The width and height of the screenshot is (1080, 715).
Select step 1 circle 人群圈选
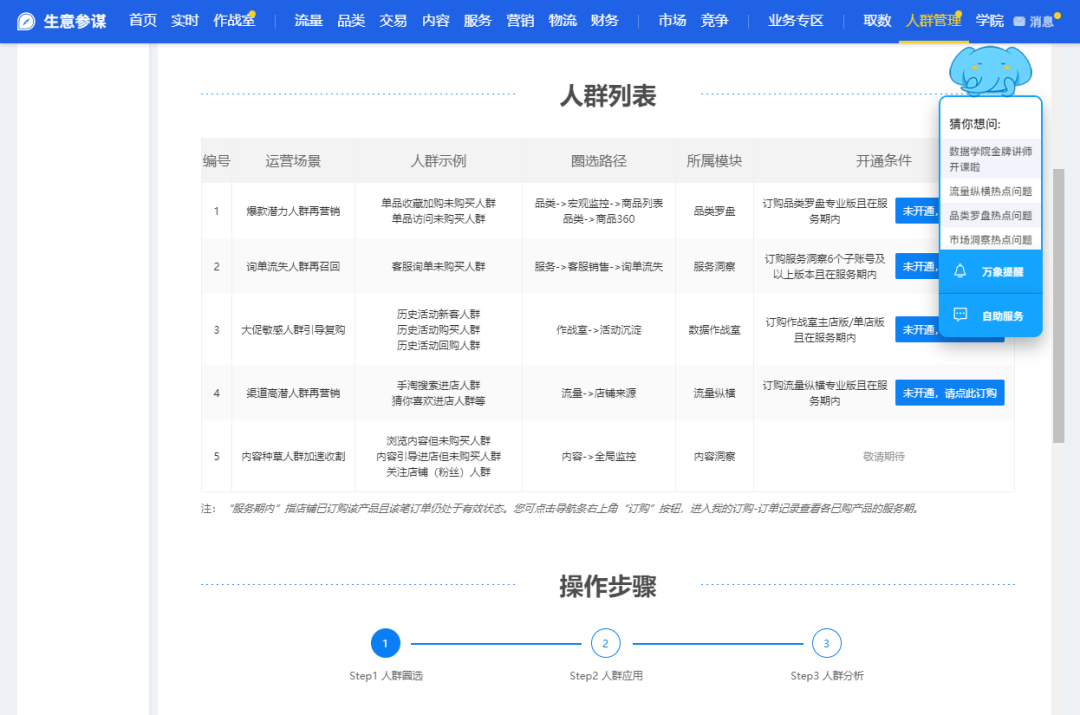tap(385, 643)
